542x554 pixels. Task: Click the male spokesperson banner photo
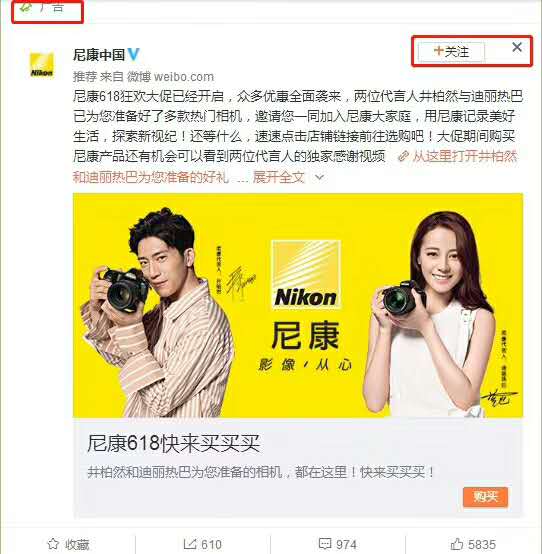point(155,313)
